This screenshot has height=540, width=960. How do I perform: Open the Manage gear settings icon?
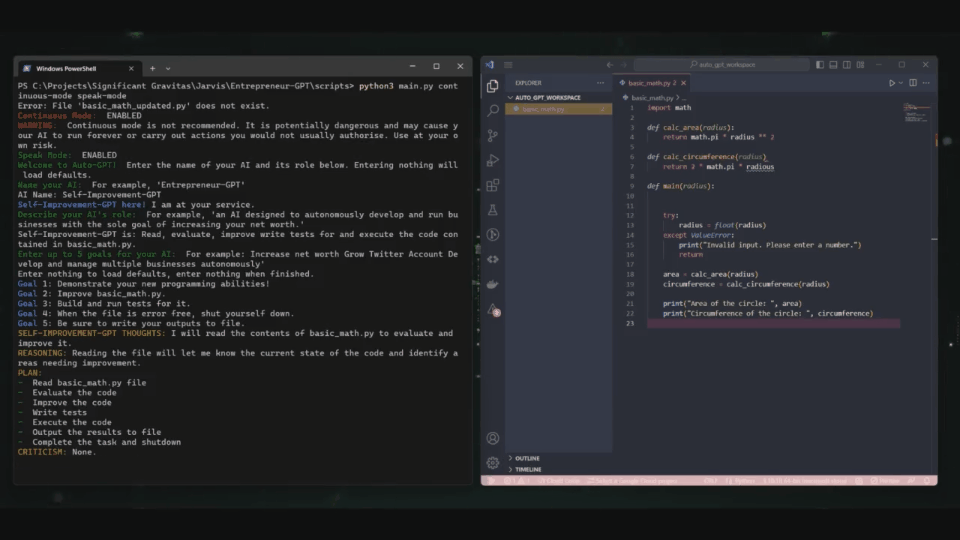[492, 462]
